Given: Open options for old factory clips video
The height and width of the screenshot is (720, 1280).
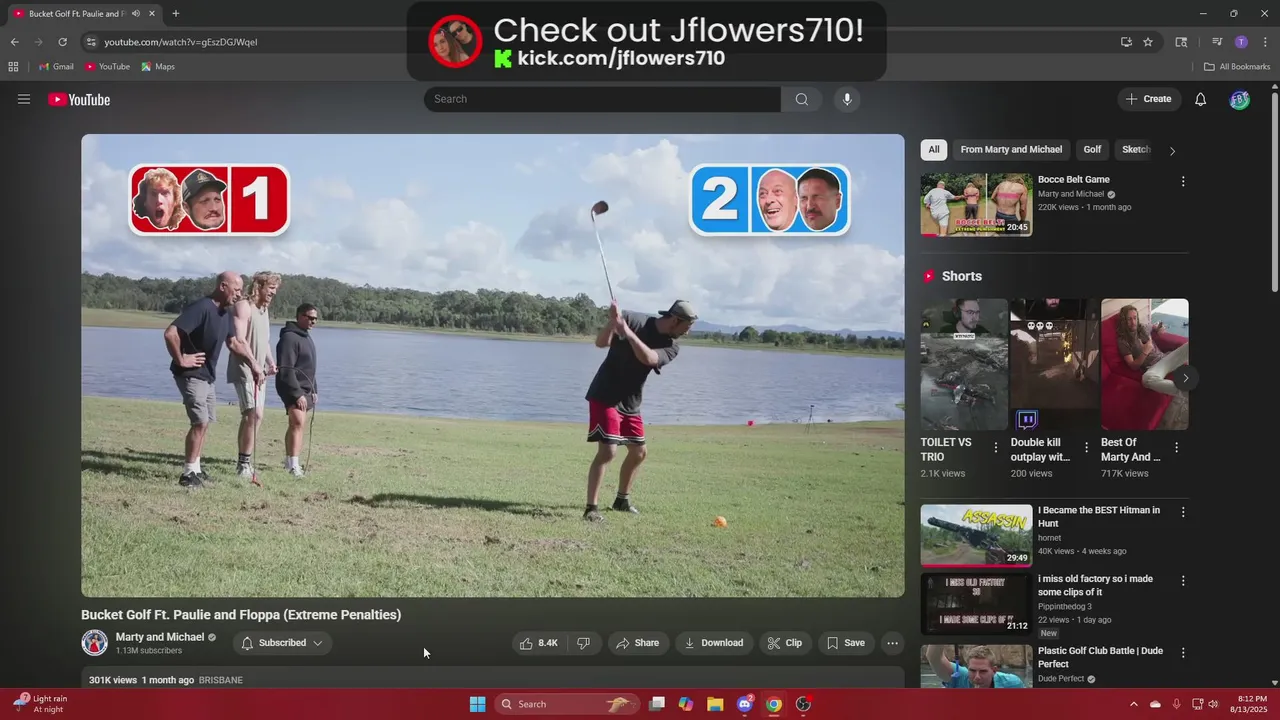Looking at the screenshot, I should (x=1183, y=581).
